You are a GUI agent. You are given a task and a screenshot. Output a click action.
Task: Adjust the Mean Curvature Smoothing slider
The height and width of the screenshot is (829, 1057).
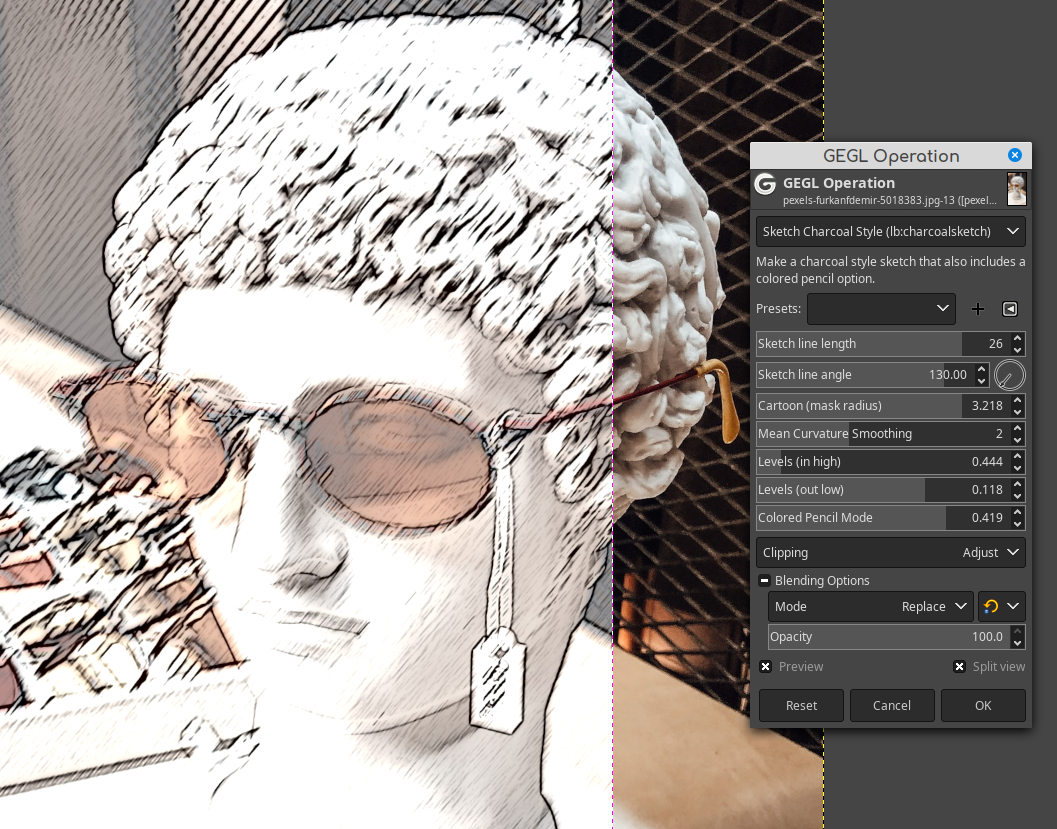click(882, 433)
